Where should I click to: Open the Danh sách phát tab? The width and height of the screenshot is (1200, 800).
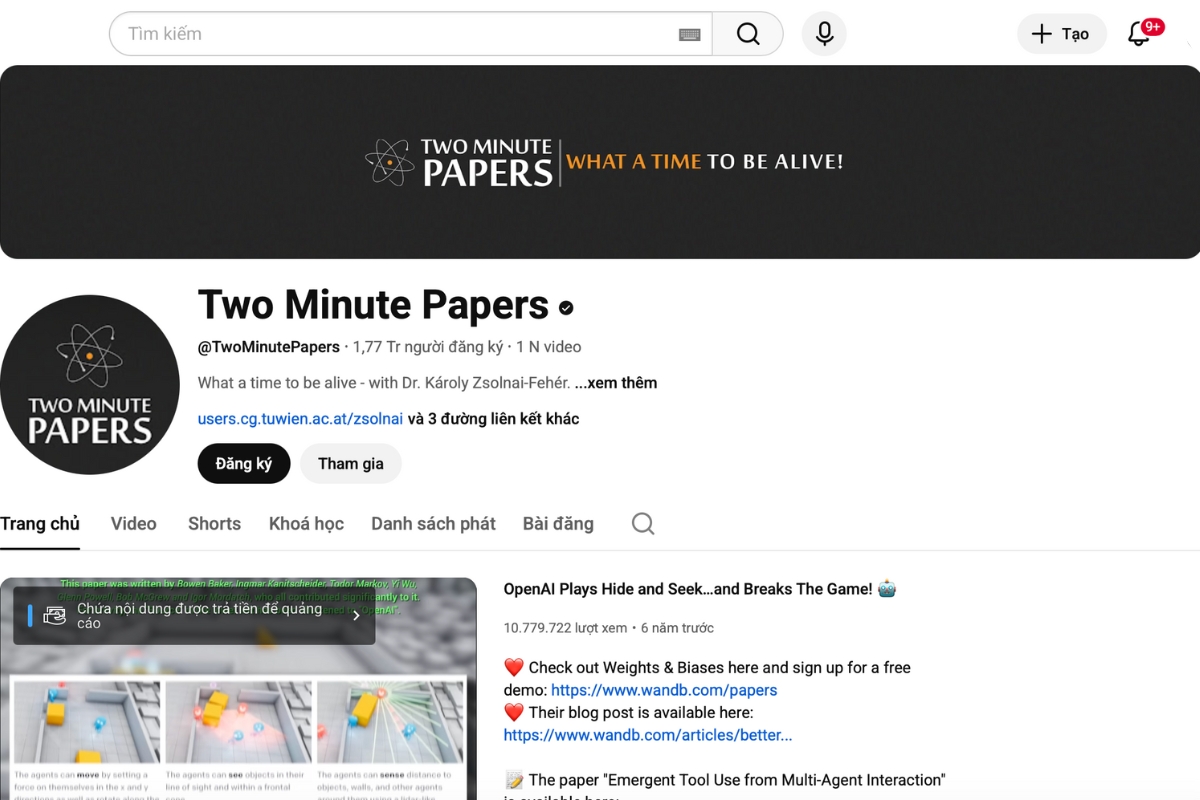433,524
